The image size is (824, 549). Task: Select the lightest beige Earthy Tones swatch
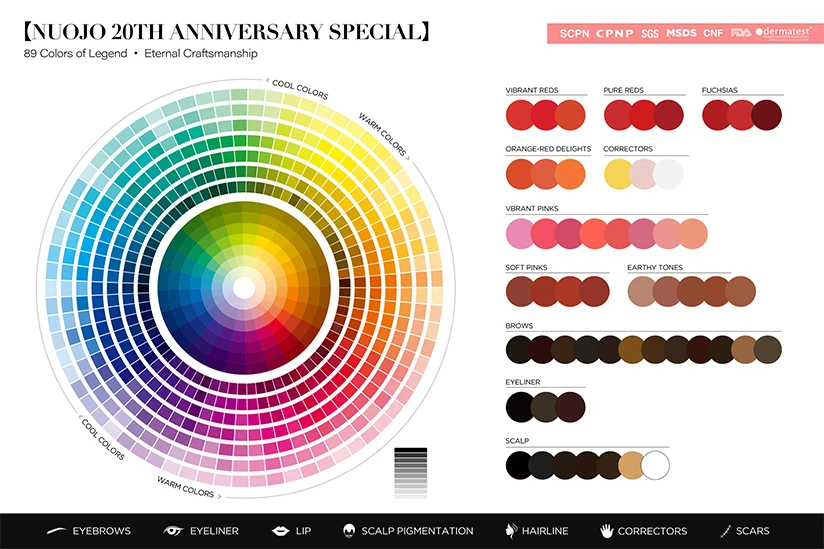point(640,292)
